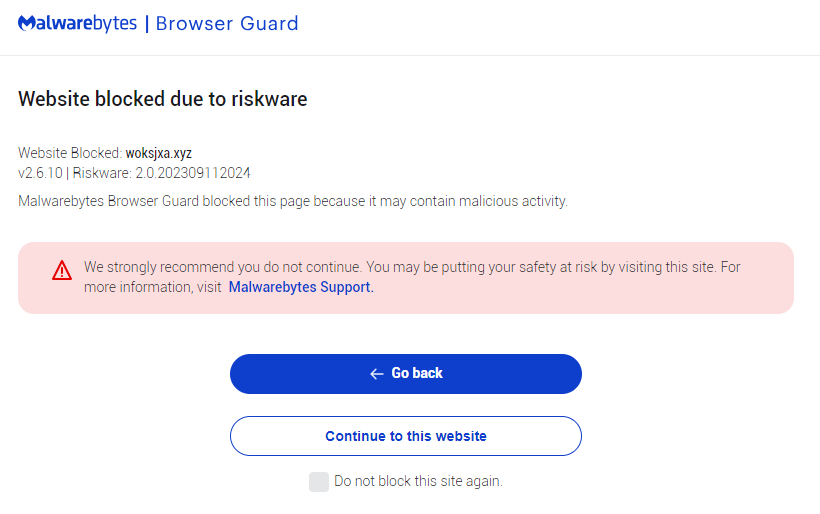Click the 'Riskware:' label text
Viewport: 820px width, 514px height.
(102, 173)
